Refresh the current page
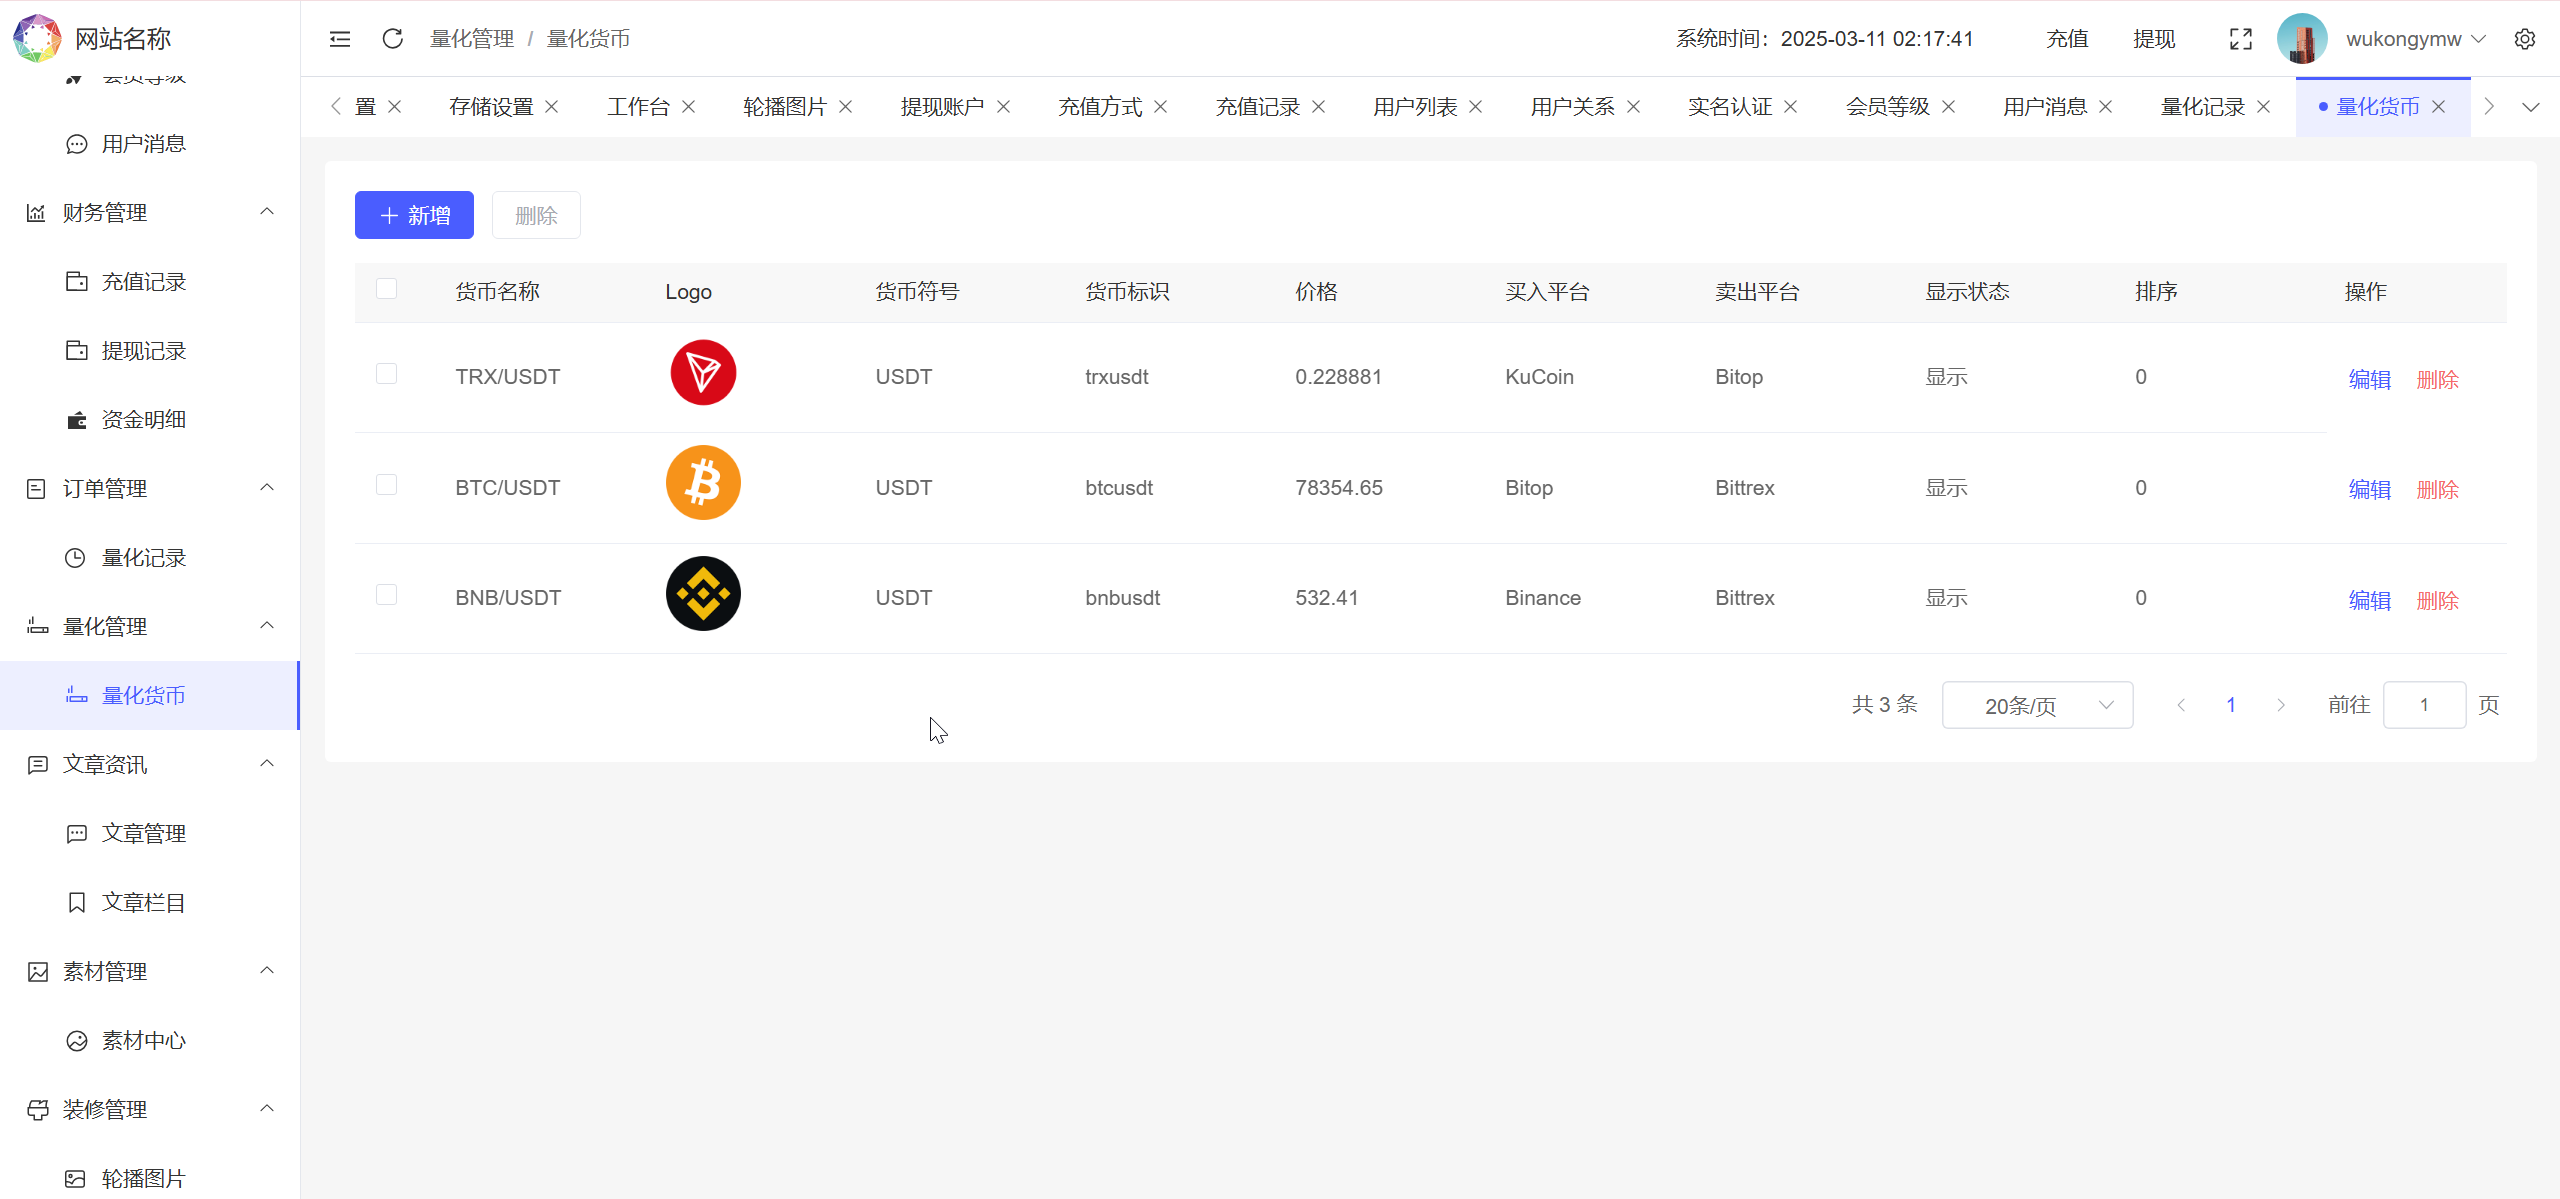The width and height of the screenshot is (2560, 1199). click(x=392, y=38)
